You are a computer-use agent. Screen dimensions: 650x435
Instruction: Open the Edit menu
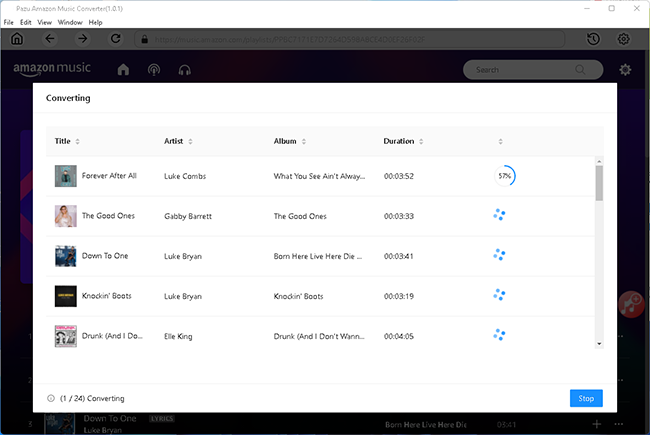point(26,22)
